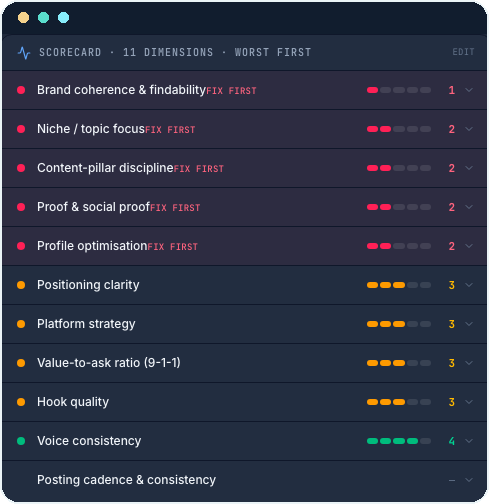Click green score bar for Voice consistency

tap(399, 441)
